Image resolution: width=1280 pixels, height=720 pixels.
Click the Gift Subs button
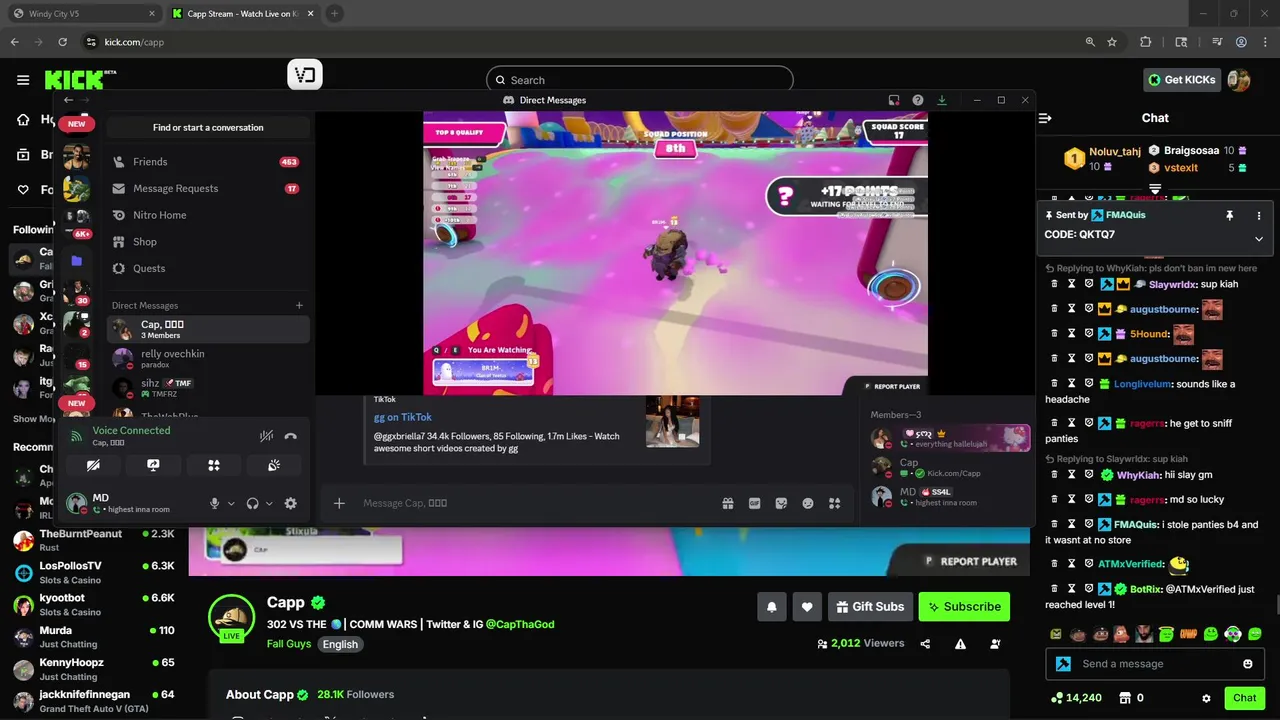click(x=870, y=606)
